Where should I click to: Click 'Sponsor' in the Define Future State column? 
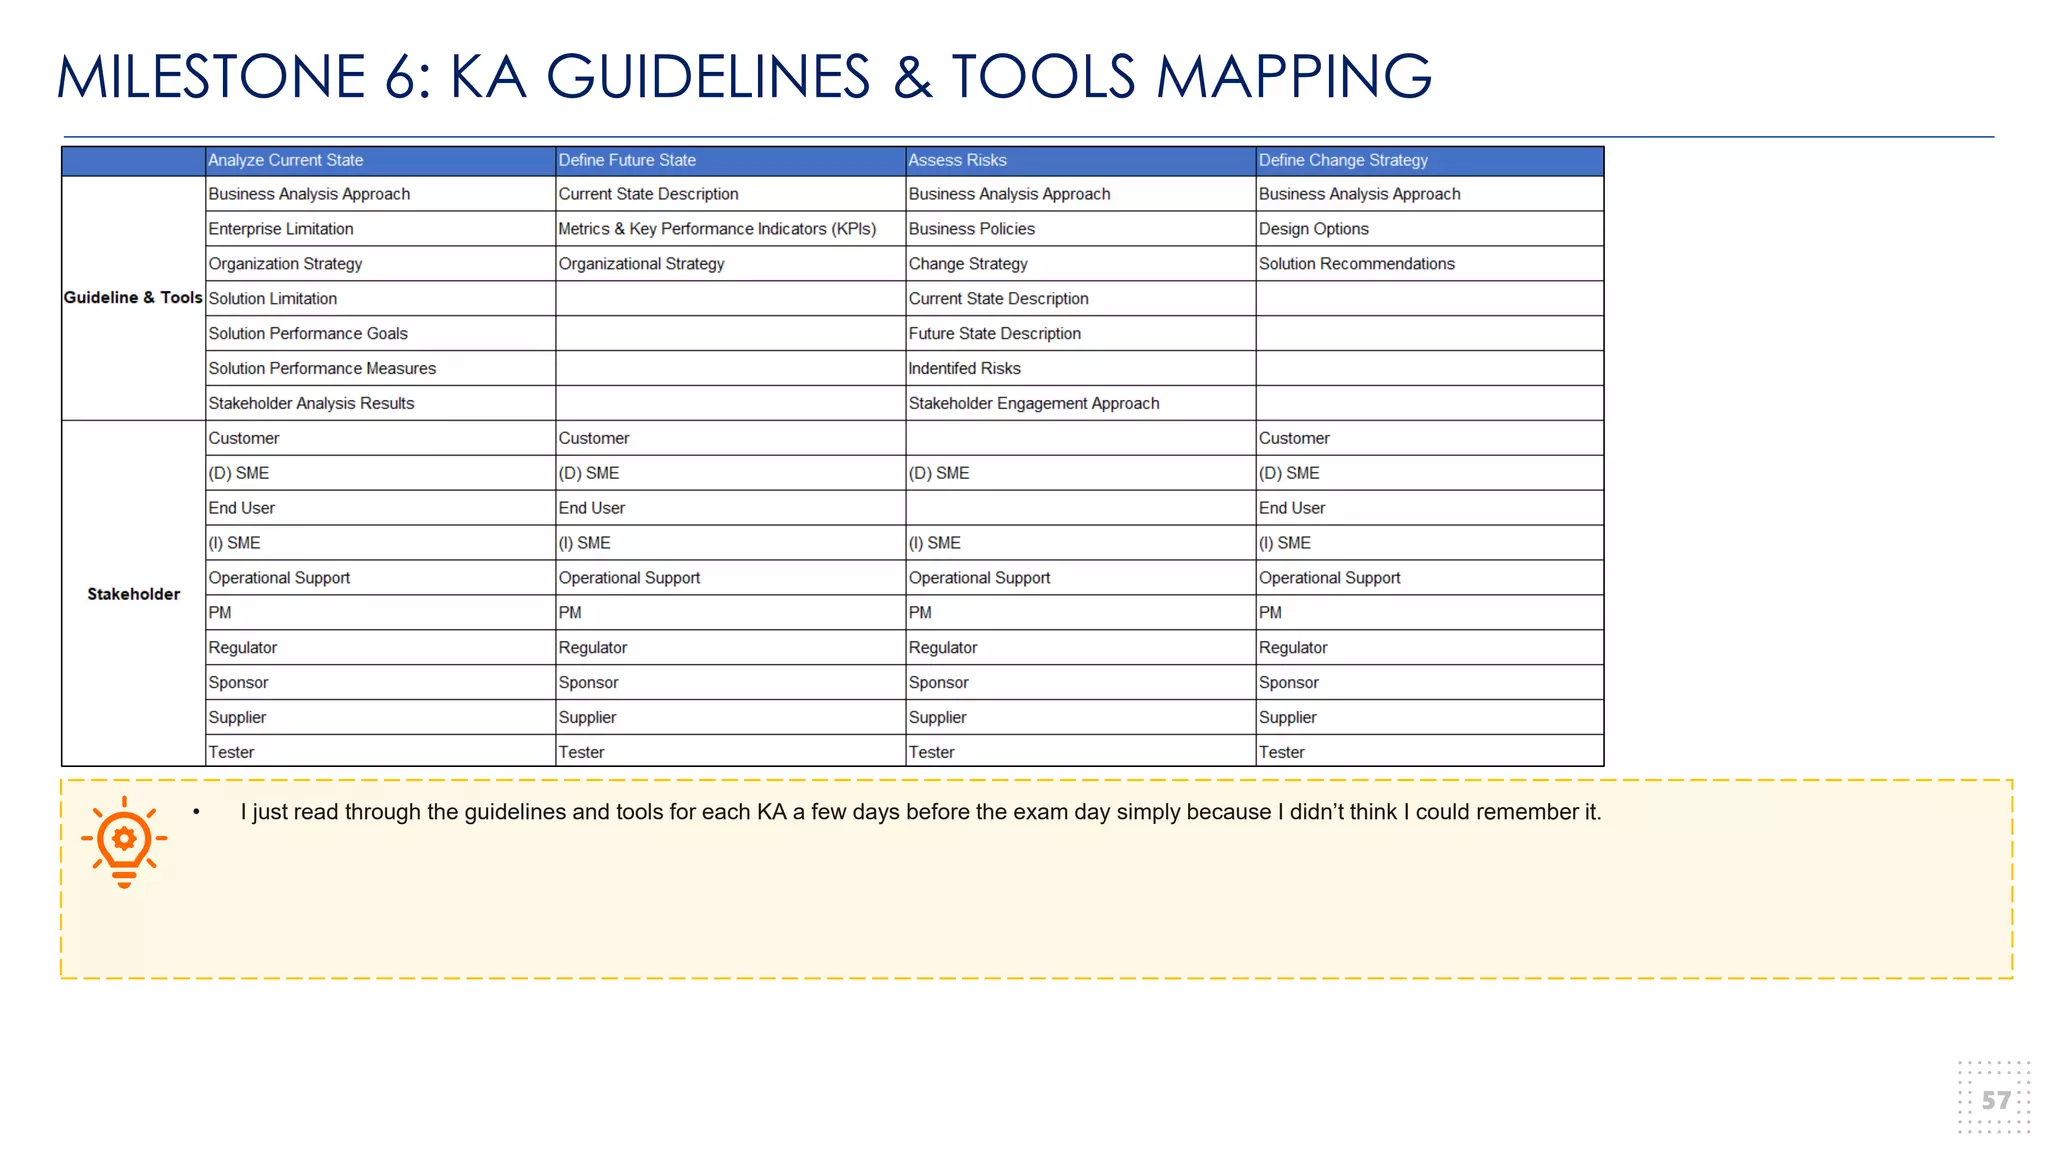click(730, 683)
